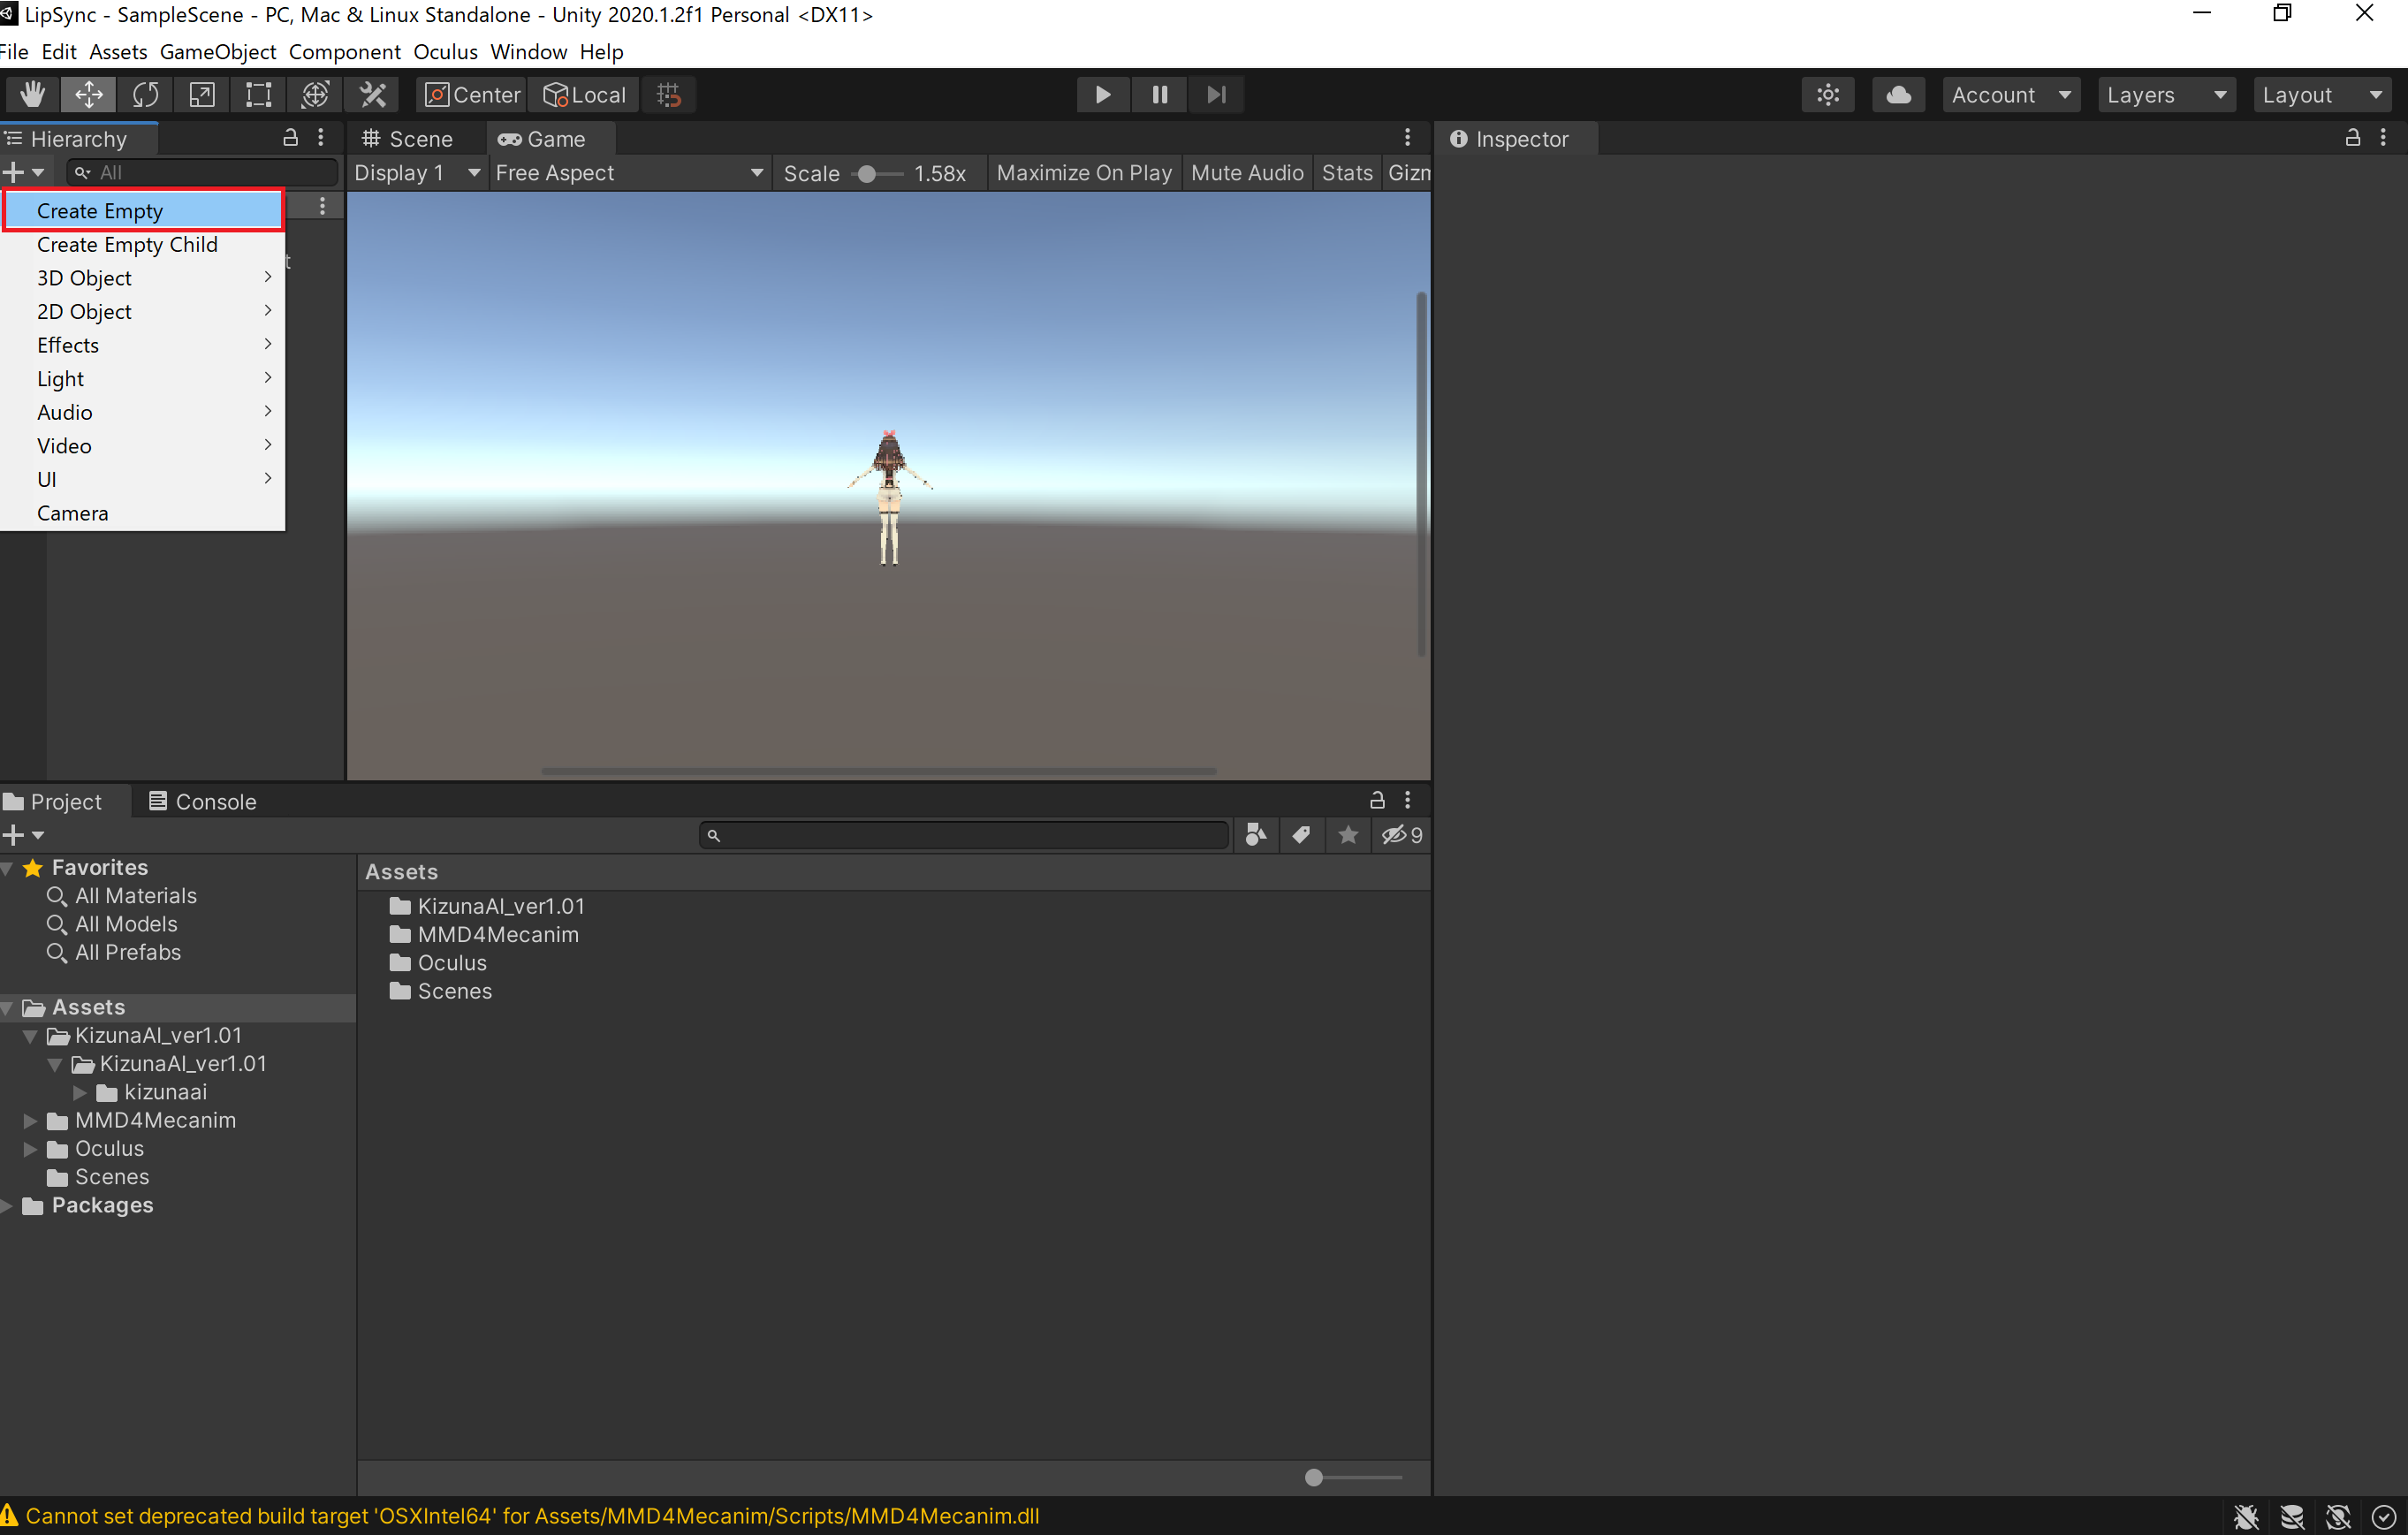The image size is (2408, 1535).
Task: Open the cloud services icon
Action: (x=1897, y=95)
